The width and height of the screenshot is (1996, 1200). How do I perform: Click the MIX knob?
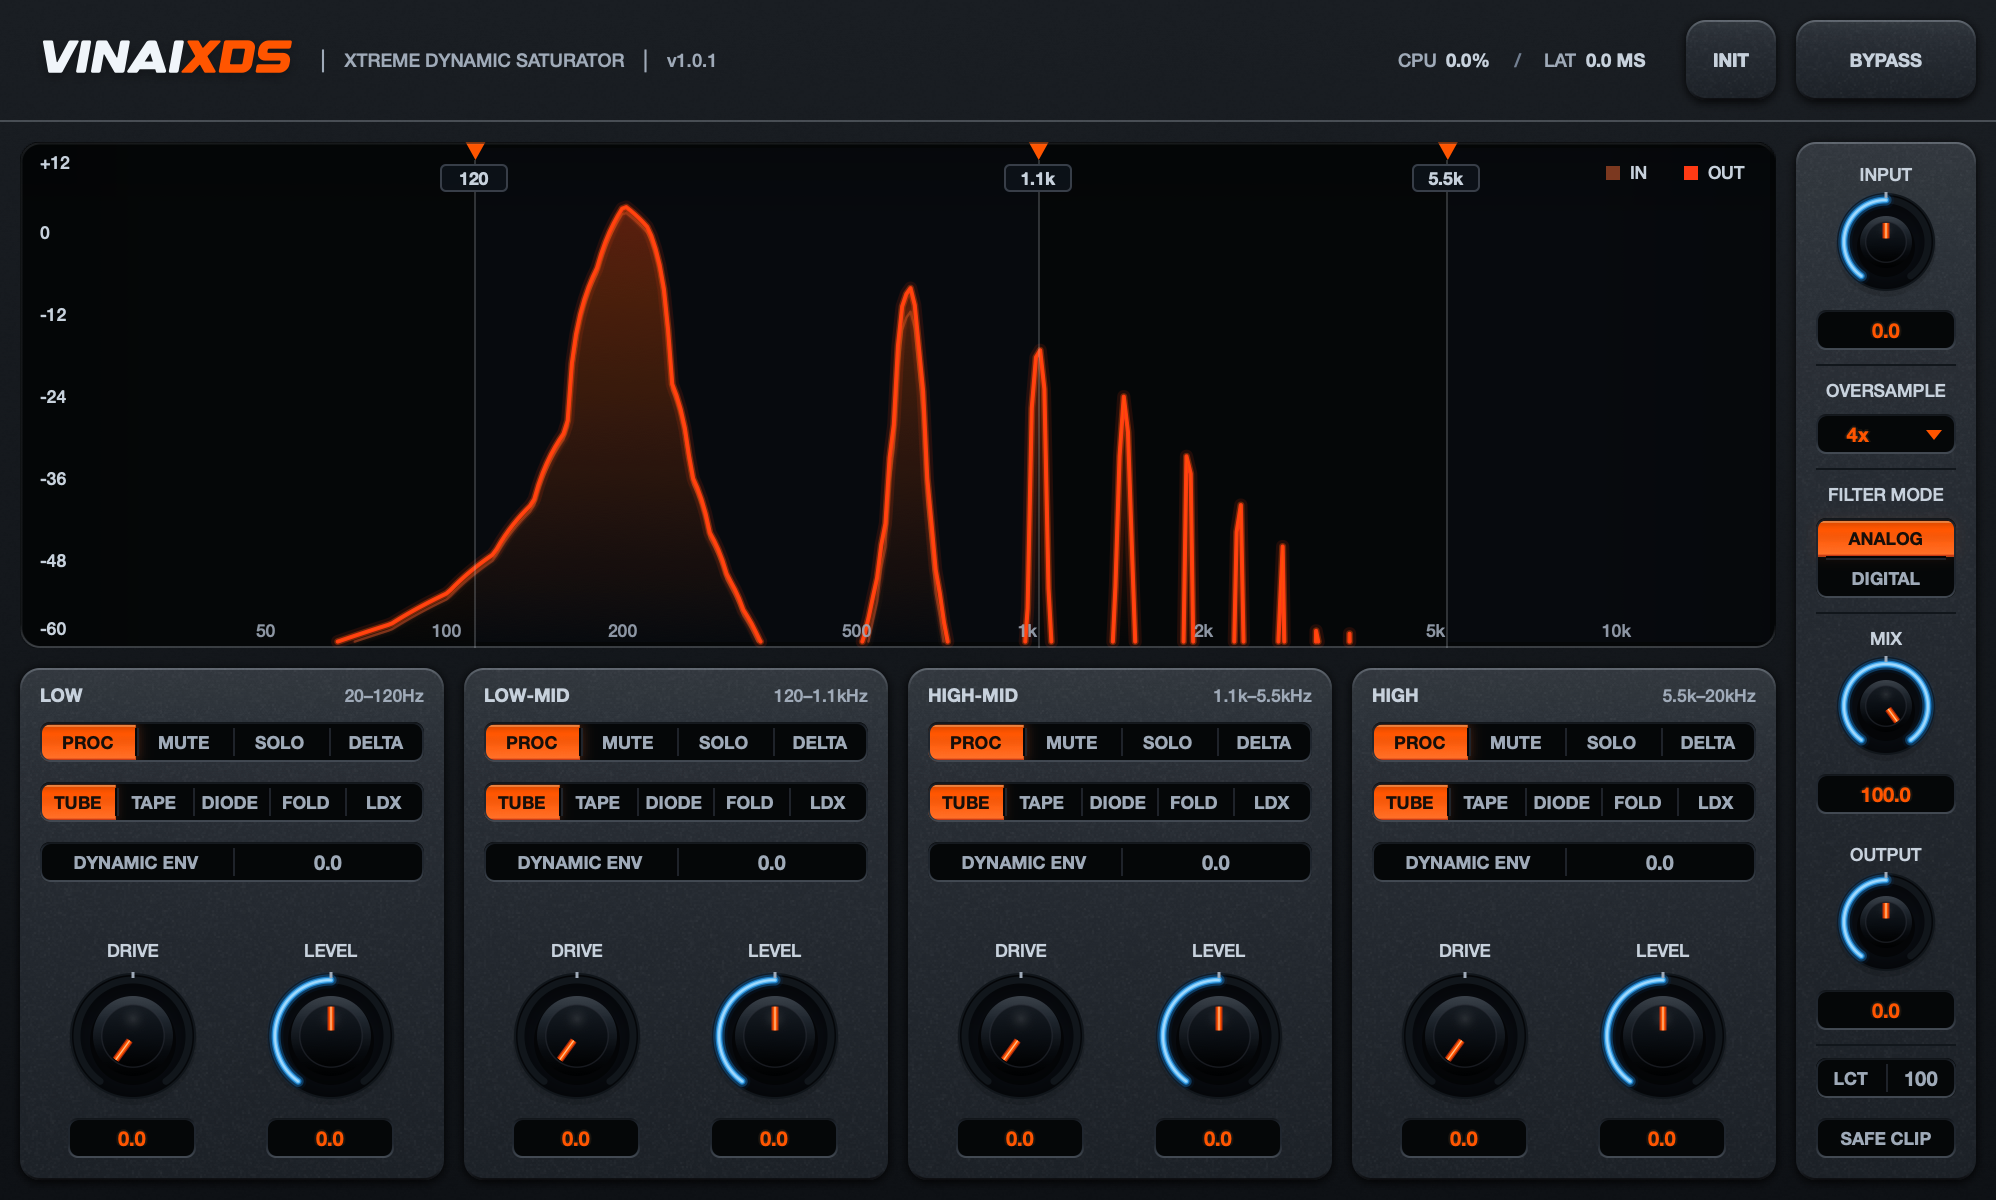click(1886, 706)
